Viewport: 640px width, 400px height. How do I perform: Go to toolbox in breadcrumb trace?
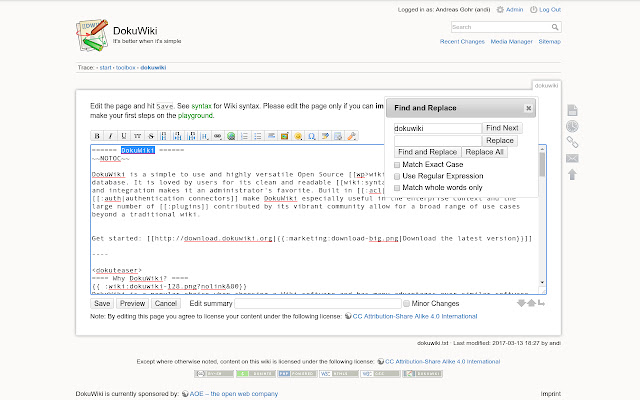pos(125,68)
